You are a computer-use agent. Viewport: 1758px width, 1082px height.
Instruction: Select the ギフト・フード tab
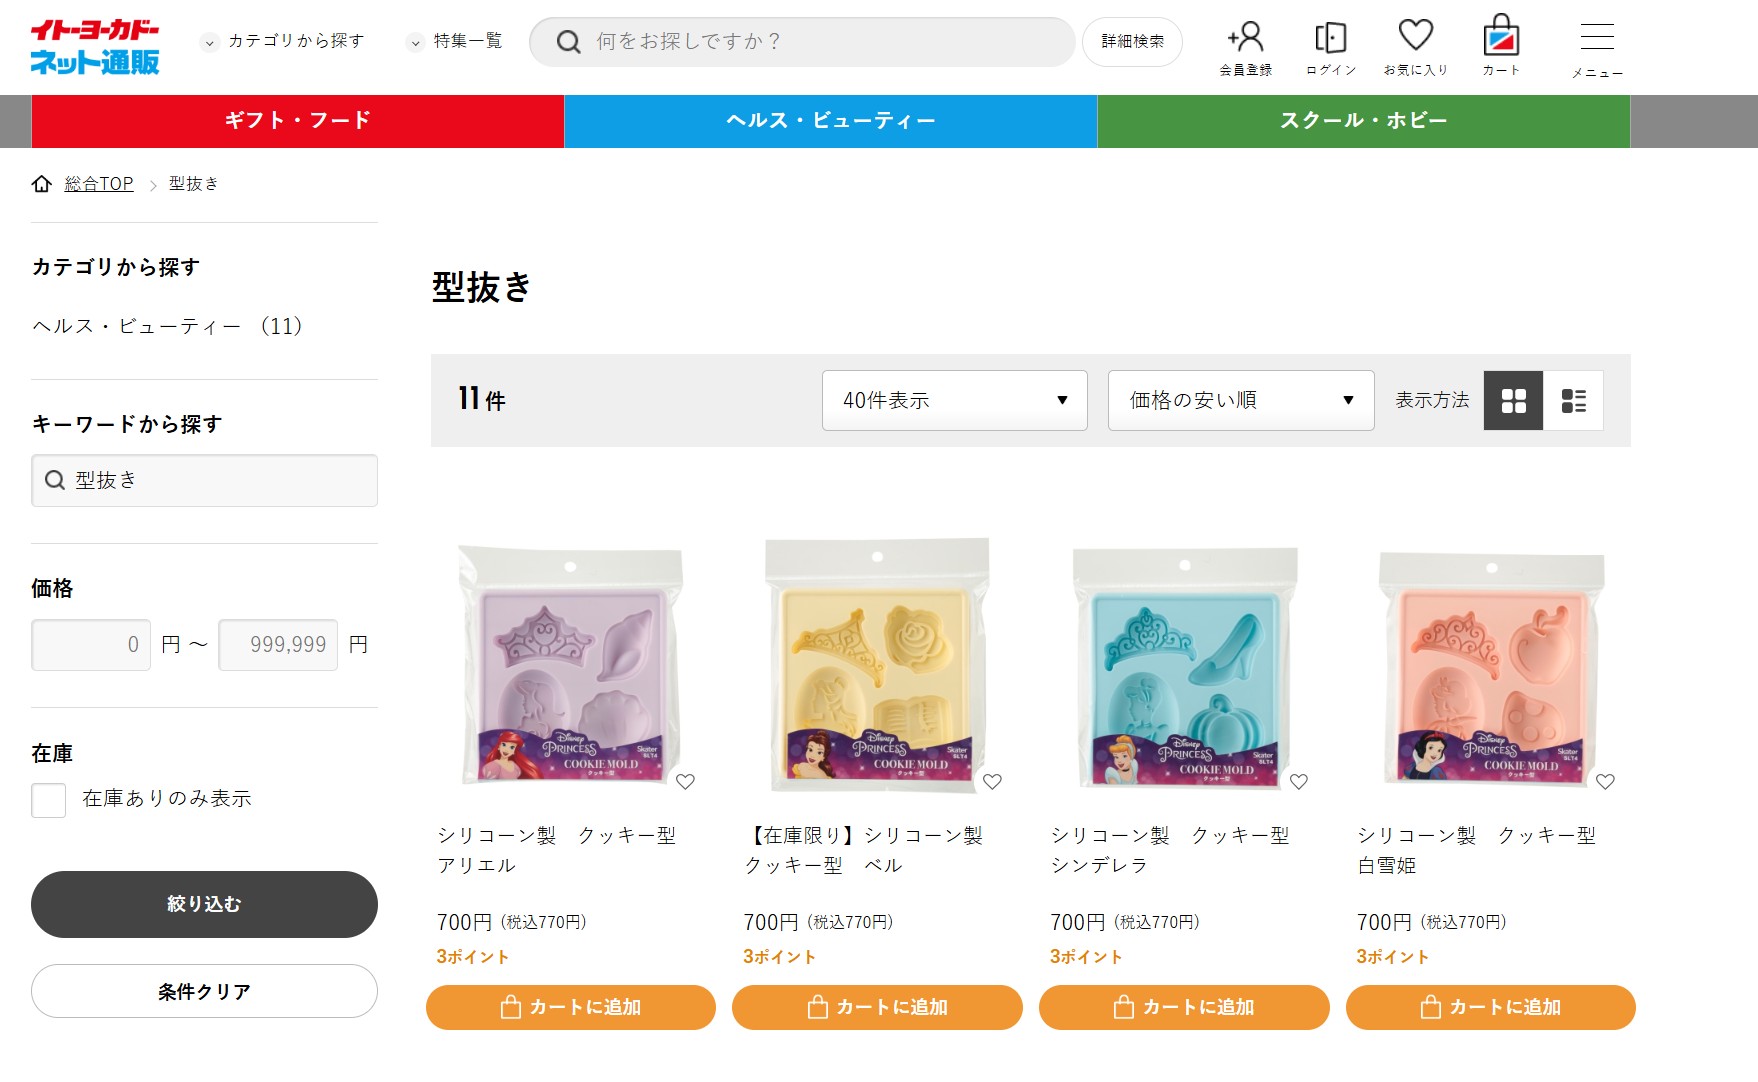click(x=298, y=121)
